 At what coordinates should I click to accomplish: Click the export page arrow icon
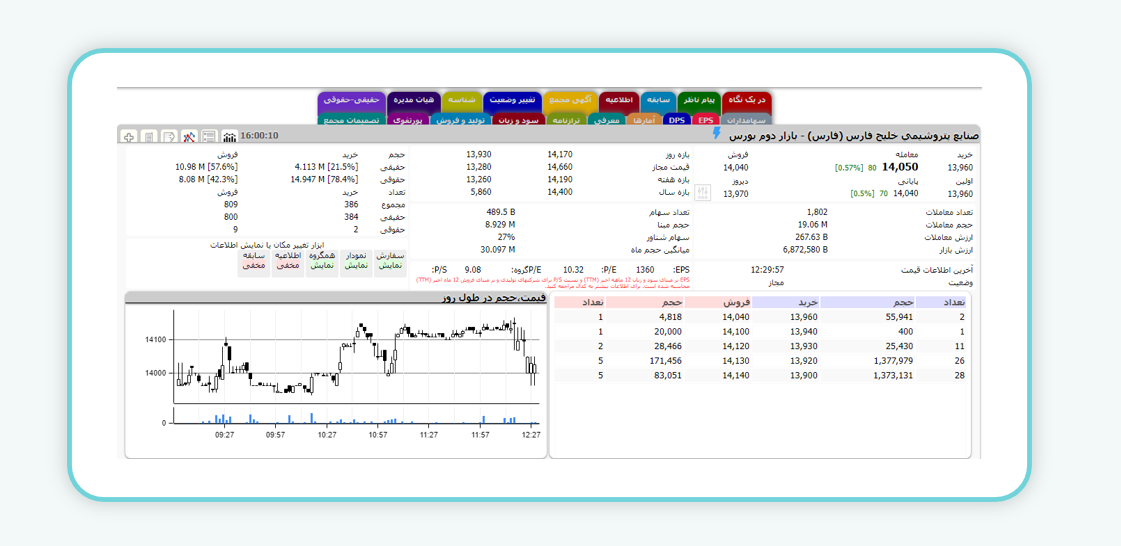pyautogui.click(x=169, y=136)
